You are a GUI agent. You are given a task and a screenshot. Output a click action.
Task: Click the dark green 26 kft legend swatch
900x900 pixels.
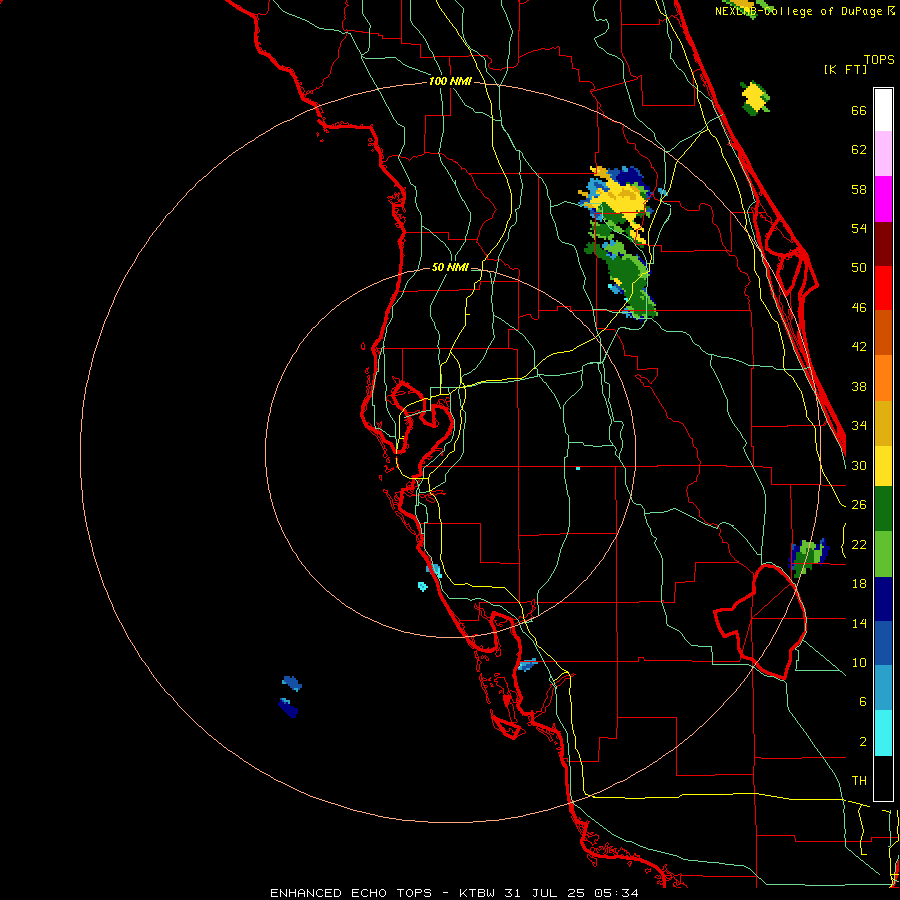tap(883, 509)
